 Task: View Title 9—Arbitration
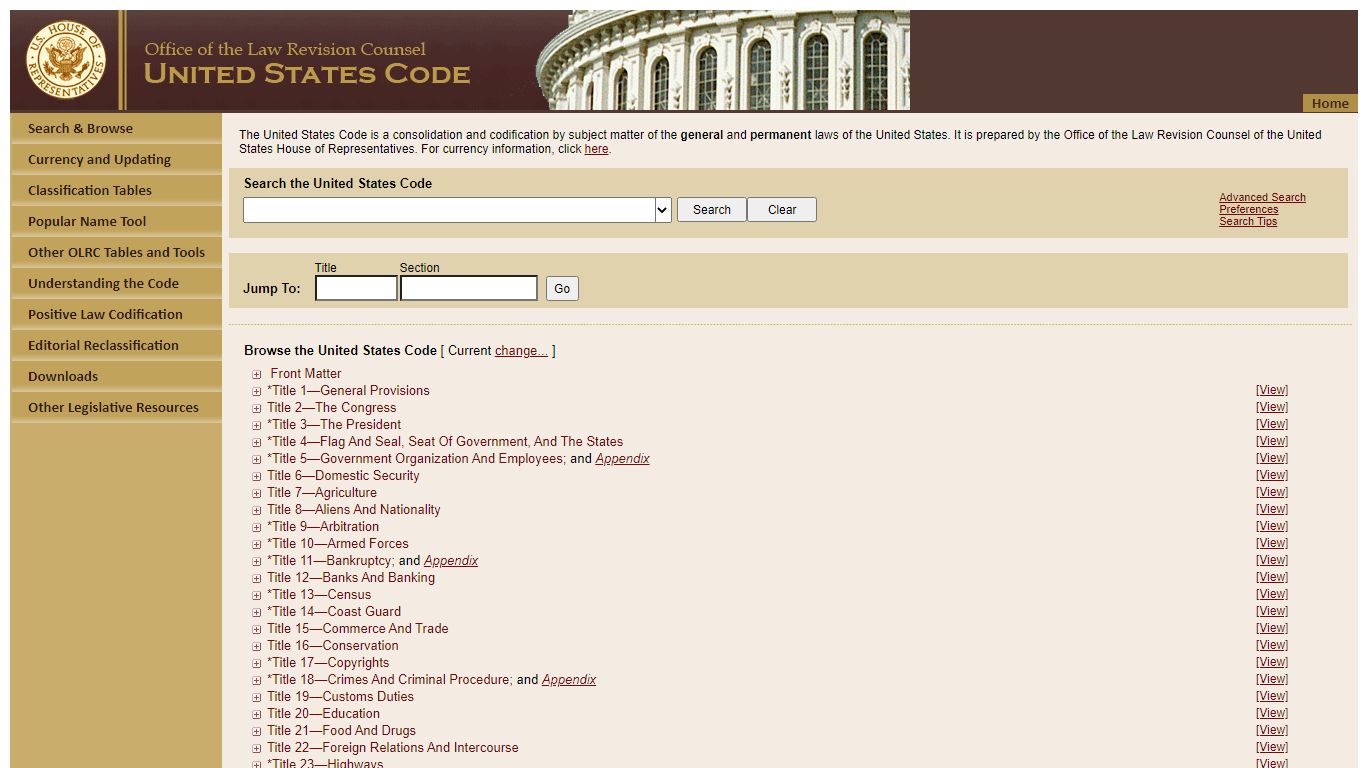click(x=1272, y=527)
